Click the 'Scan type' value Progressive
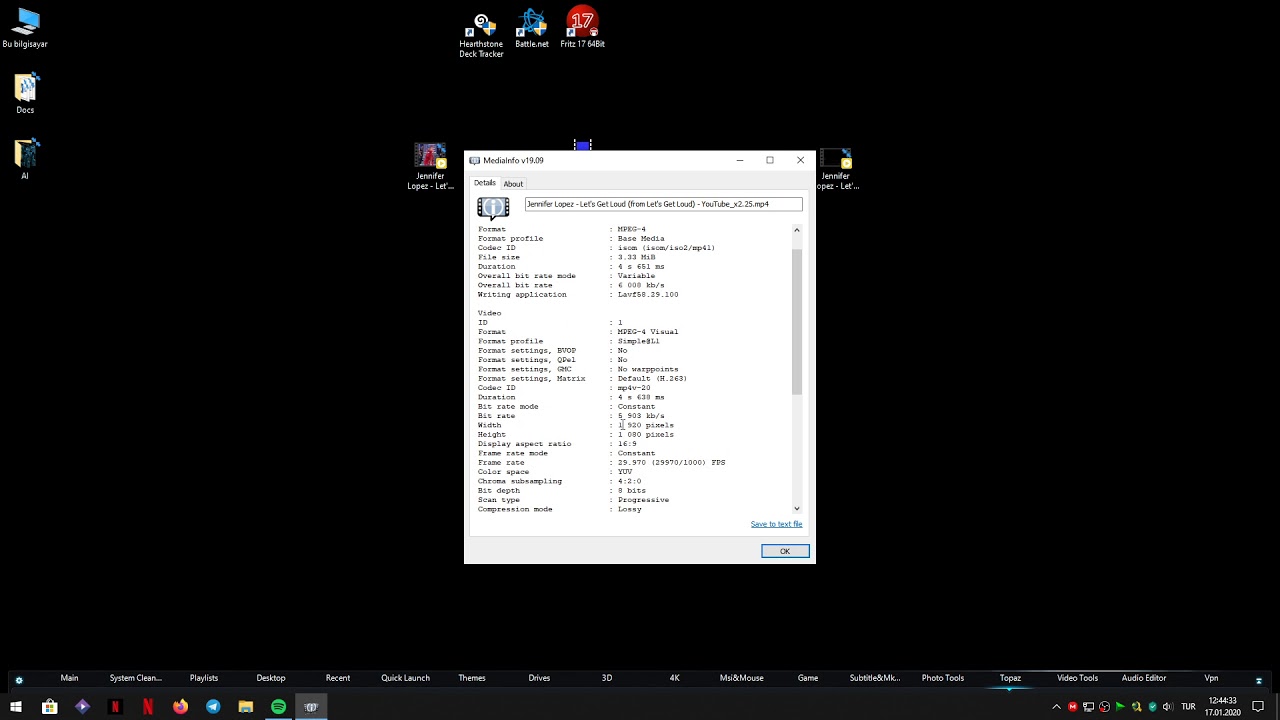 [643, 500]
